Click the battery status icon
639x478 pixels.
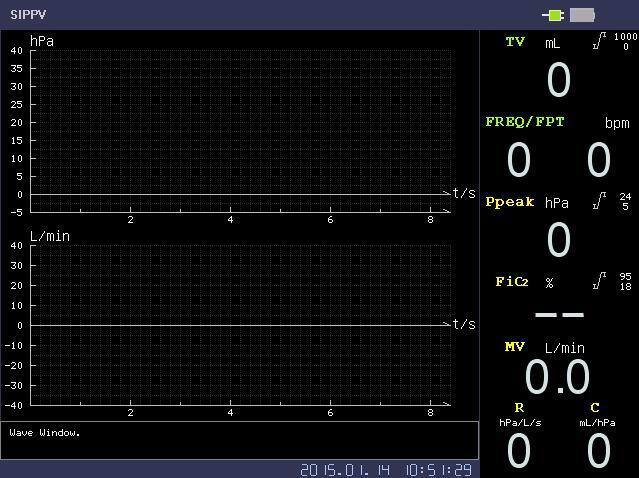[582, 15]
